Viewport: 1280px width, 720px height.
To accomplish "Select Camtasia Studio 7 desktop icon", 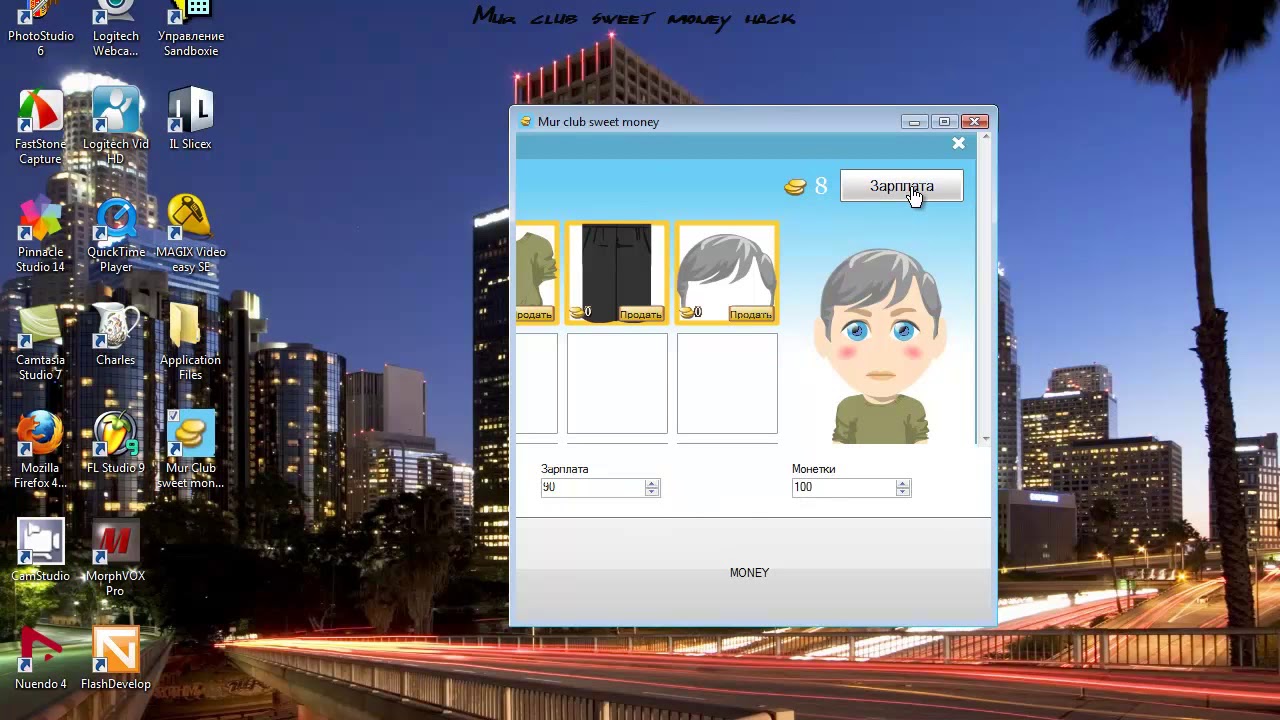I will 41,342.
